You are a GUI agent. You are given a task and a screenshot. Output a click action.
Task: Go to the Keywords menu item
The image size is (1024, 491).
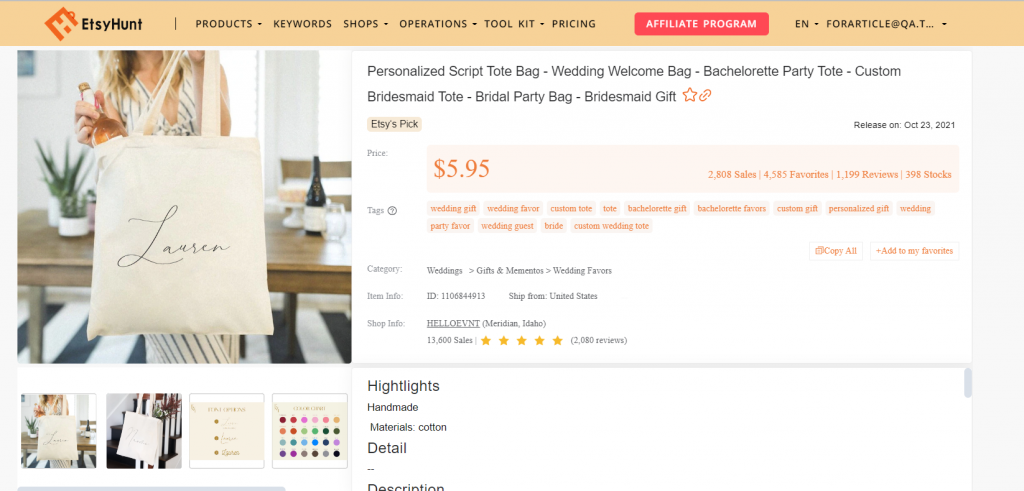pos(302,24)
